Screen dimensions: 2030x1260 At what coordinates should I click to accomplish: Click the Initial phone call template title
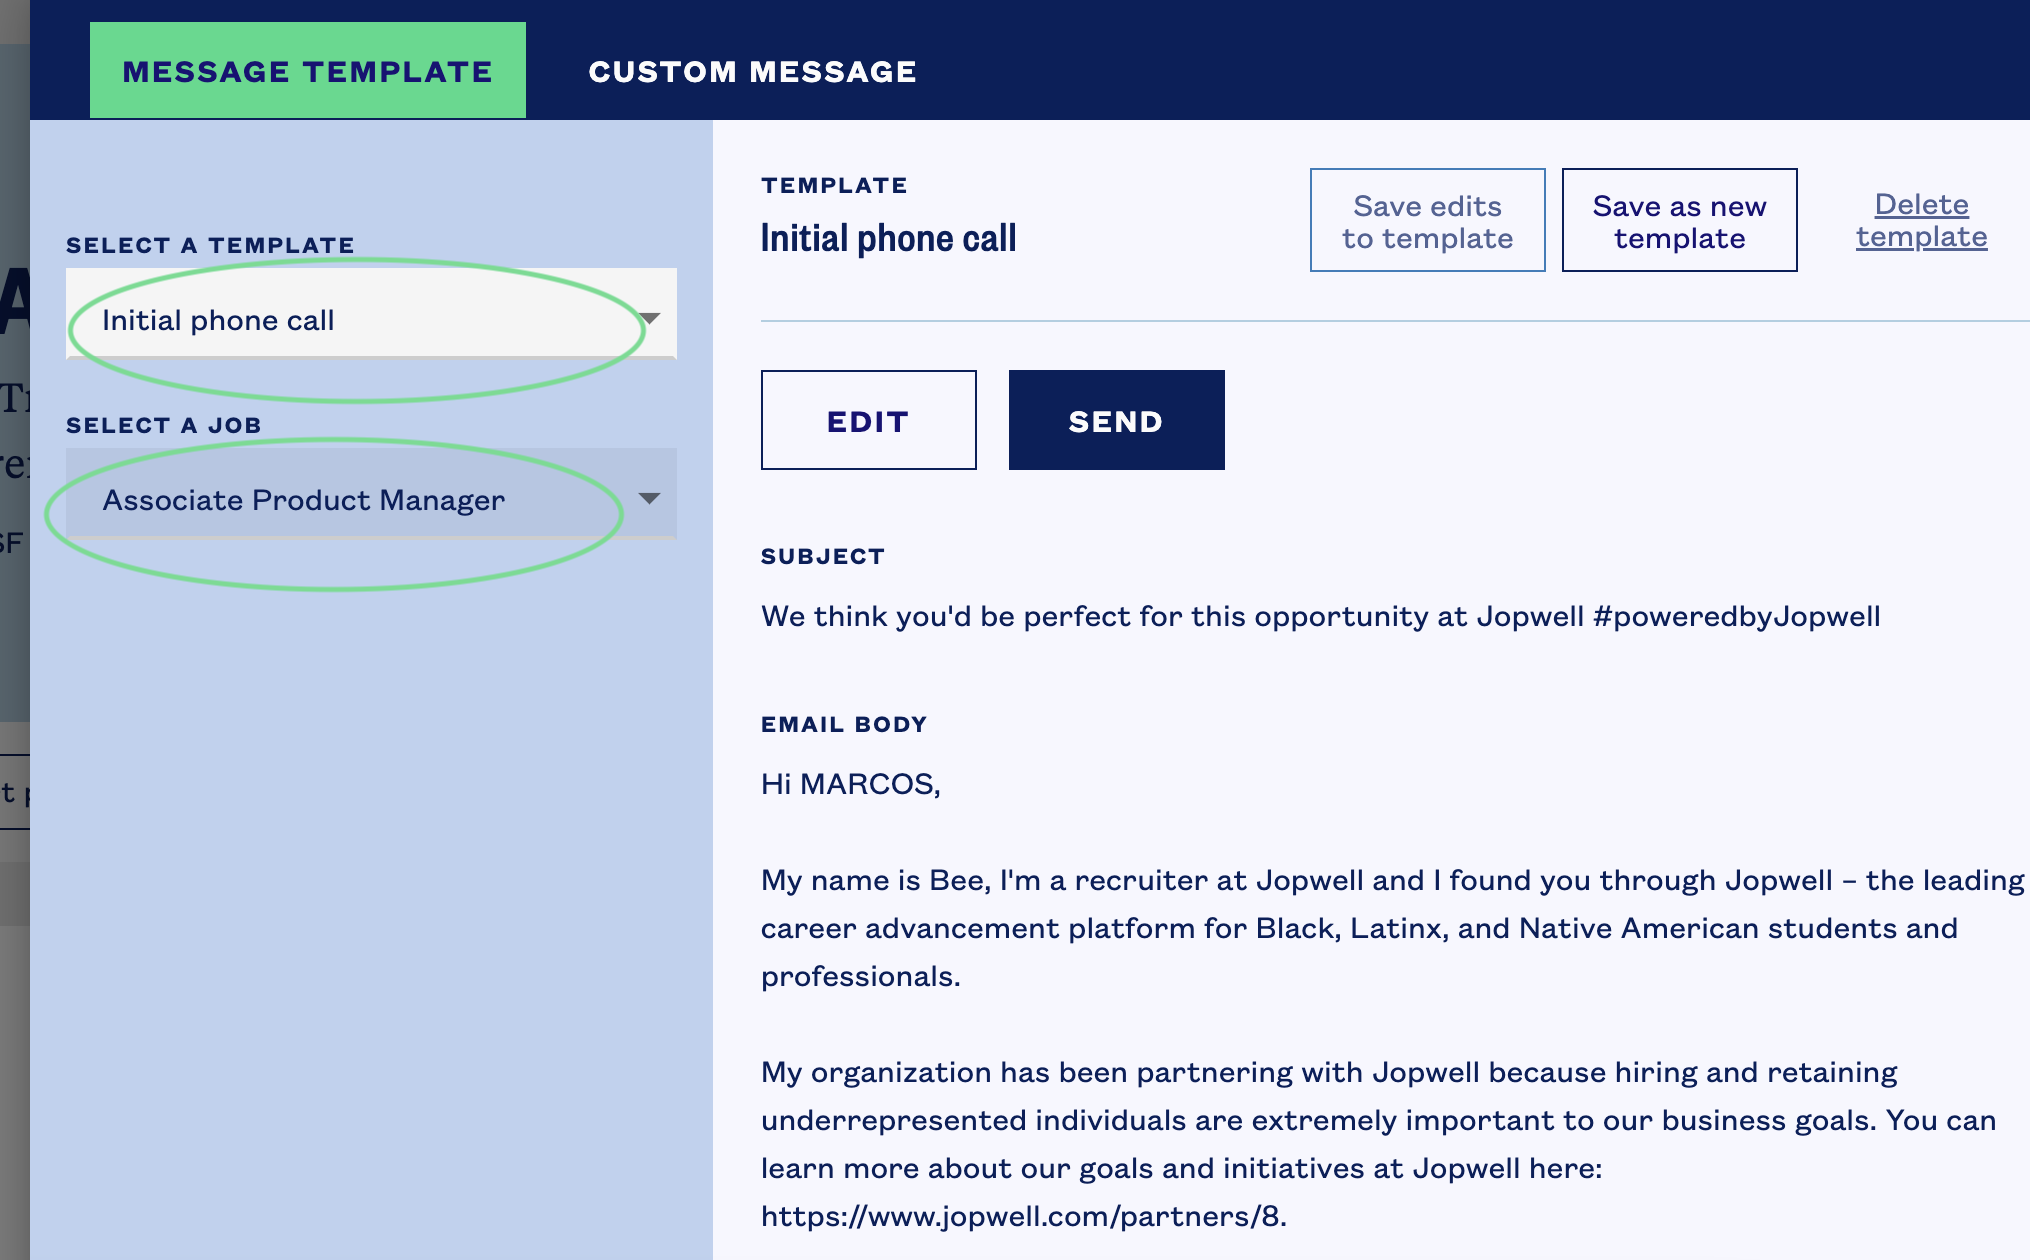888,238
